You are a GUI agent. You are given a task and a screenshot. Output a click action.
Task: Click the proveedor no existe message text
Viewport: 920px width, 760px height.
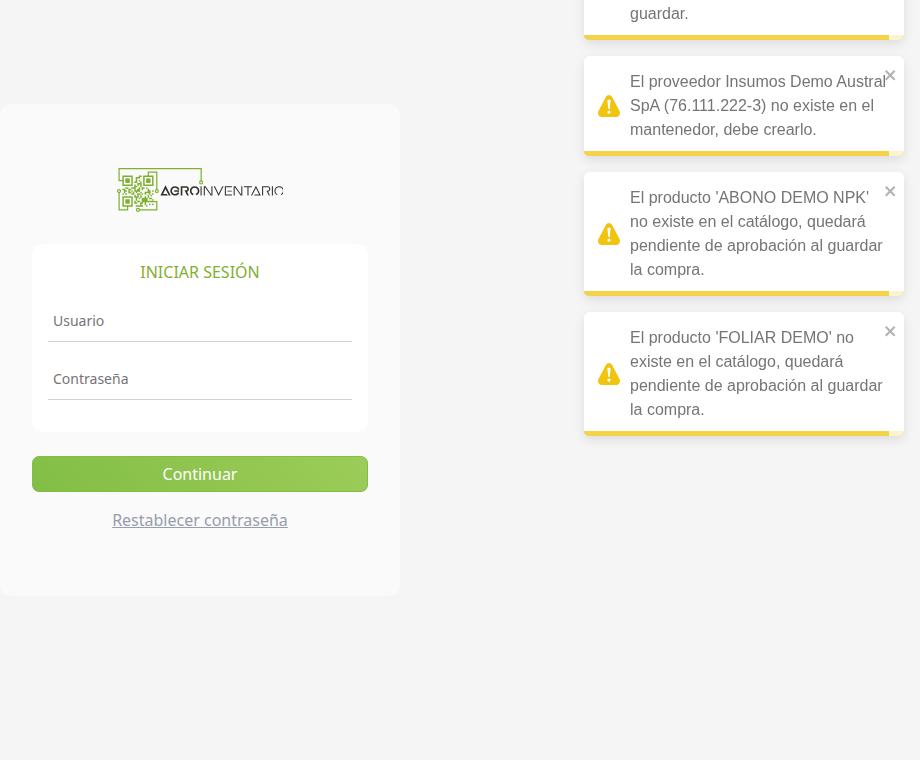click(757, 106)
